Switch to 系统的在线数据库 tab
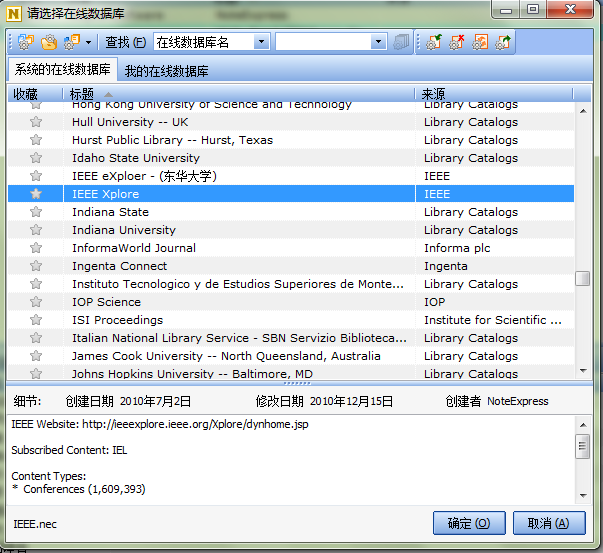Image resolution: width=603 pixels, height=553 pixels. [62, 70]
